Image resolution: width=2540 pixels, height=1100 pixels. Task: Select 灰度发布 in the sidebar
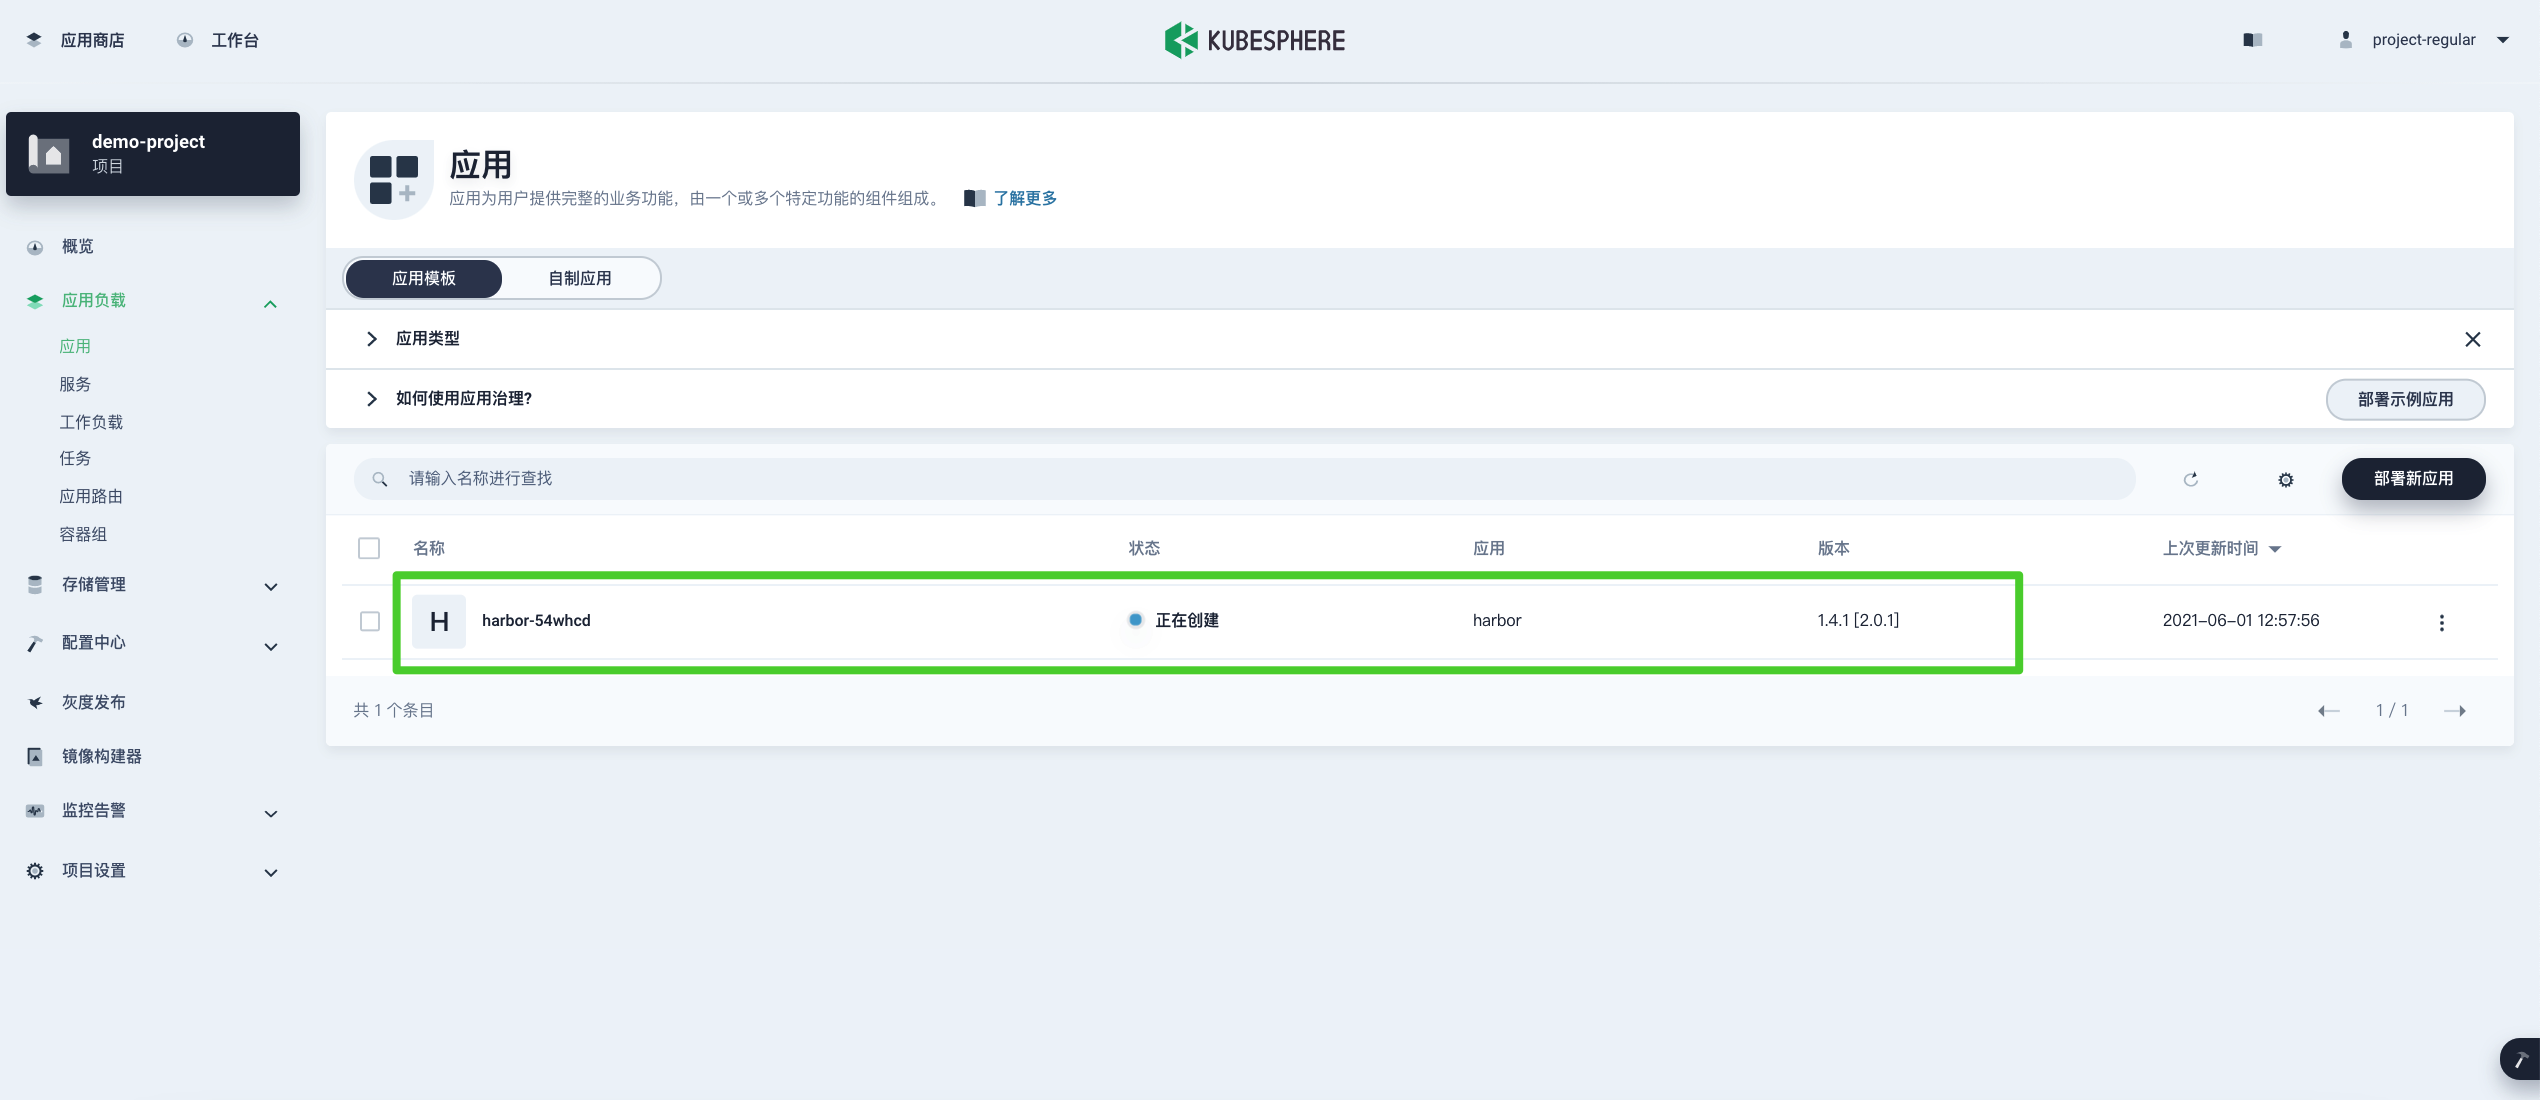[96, 701]
